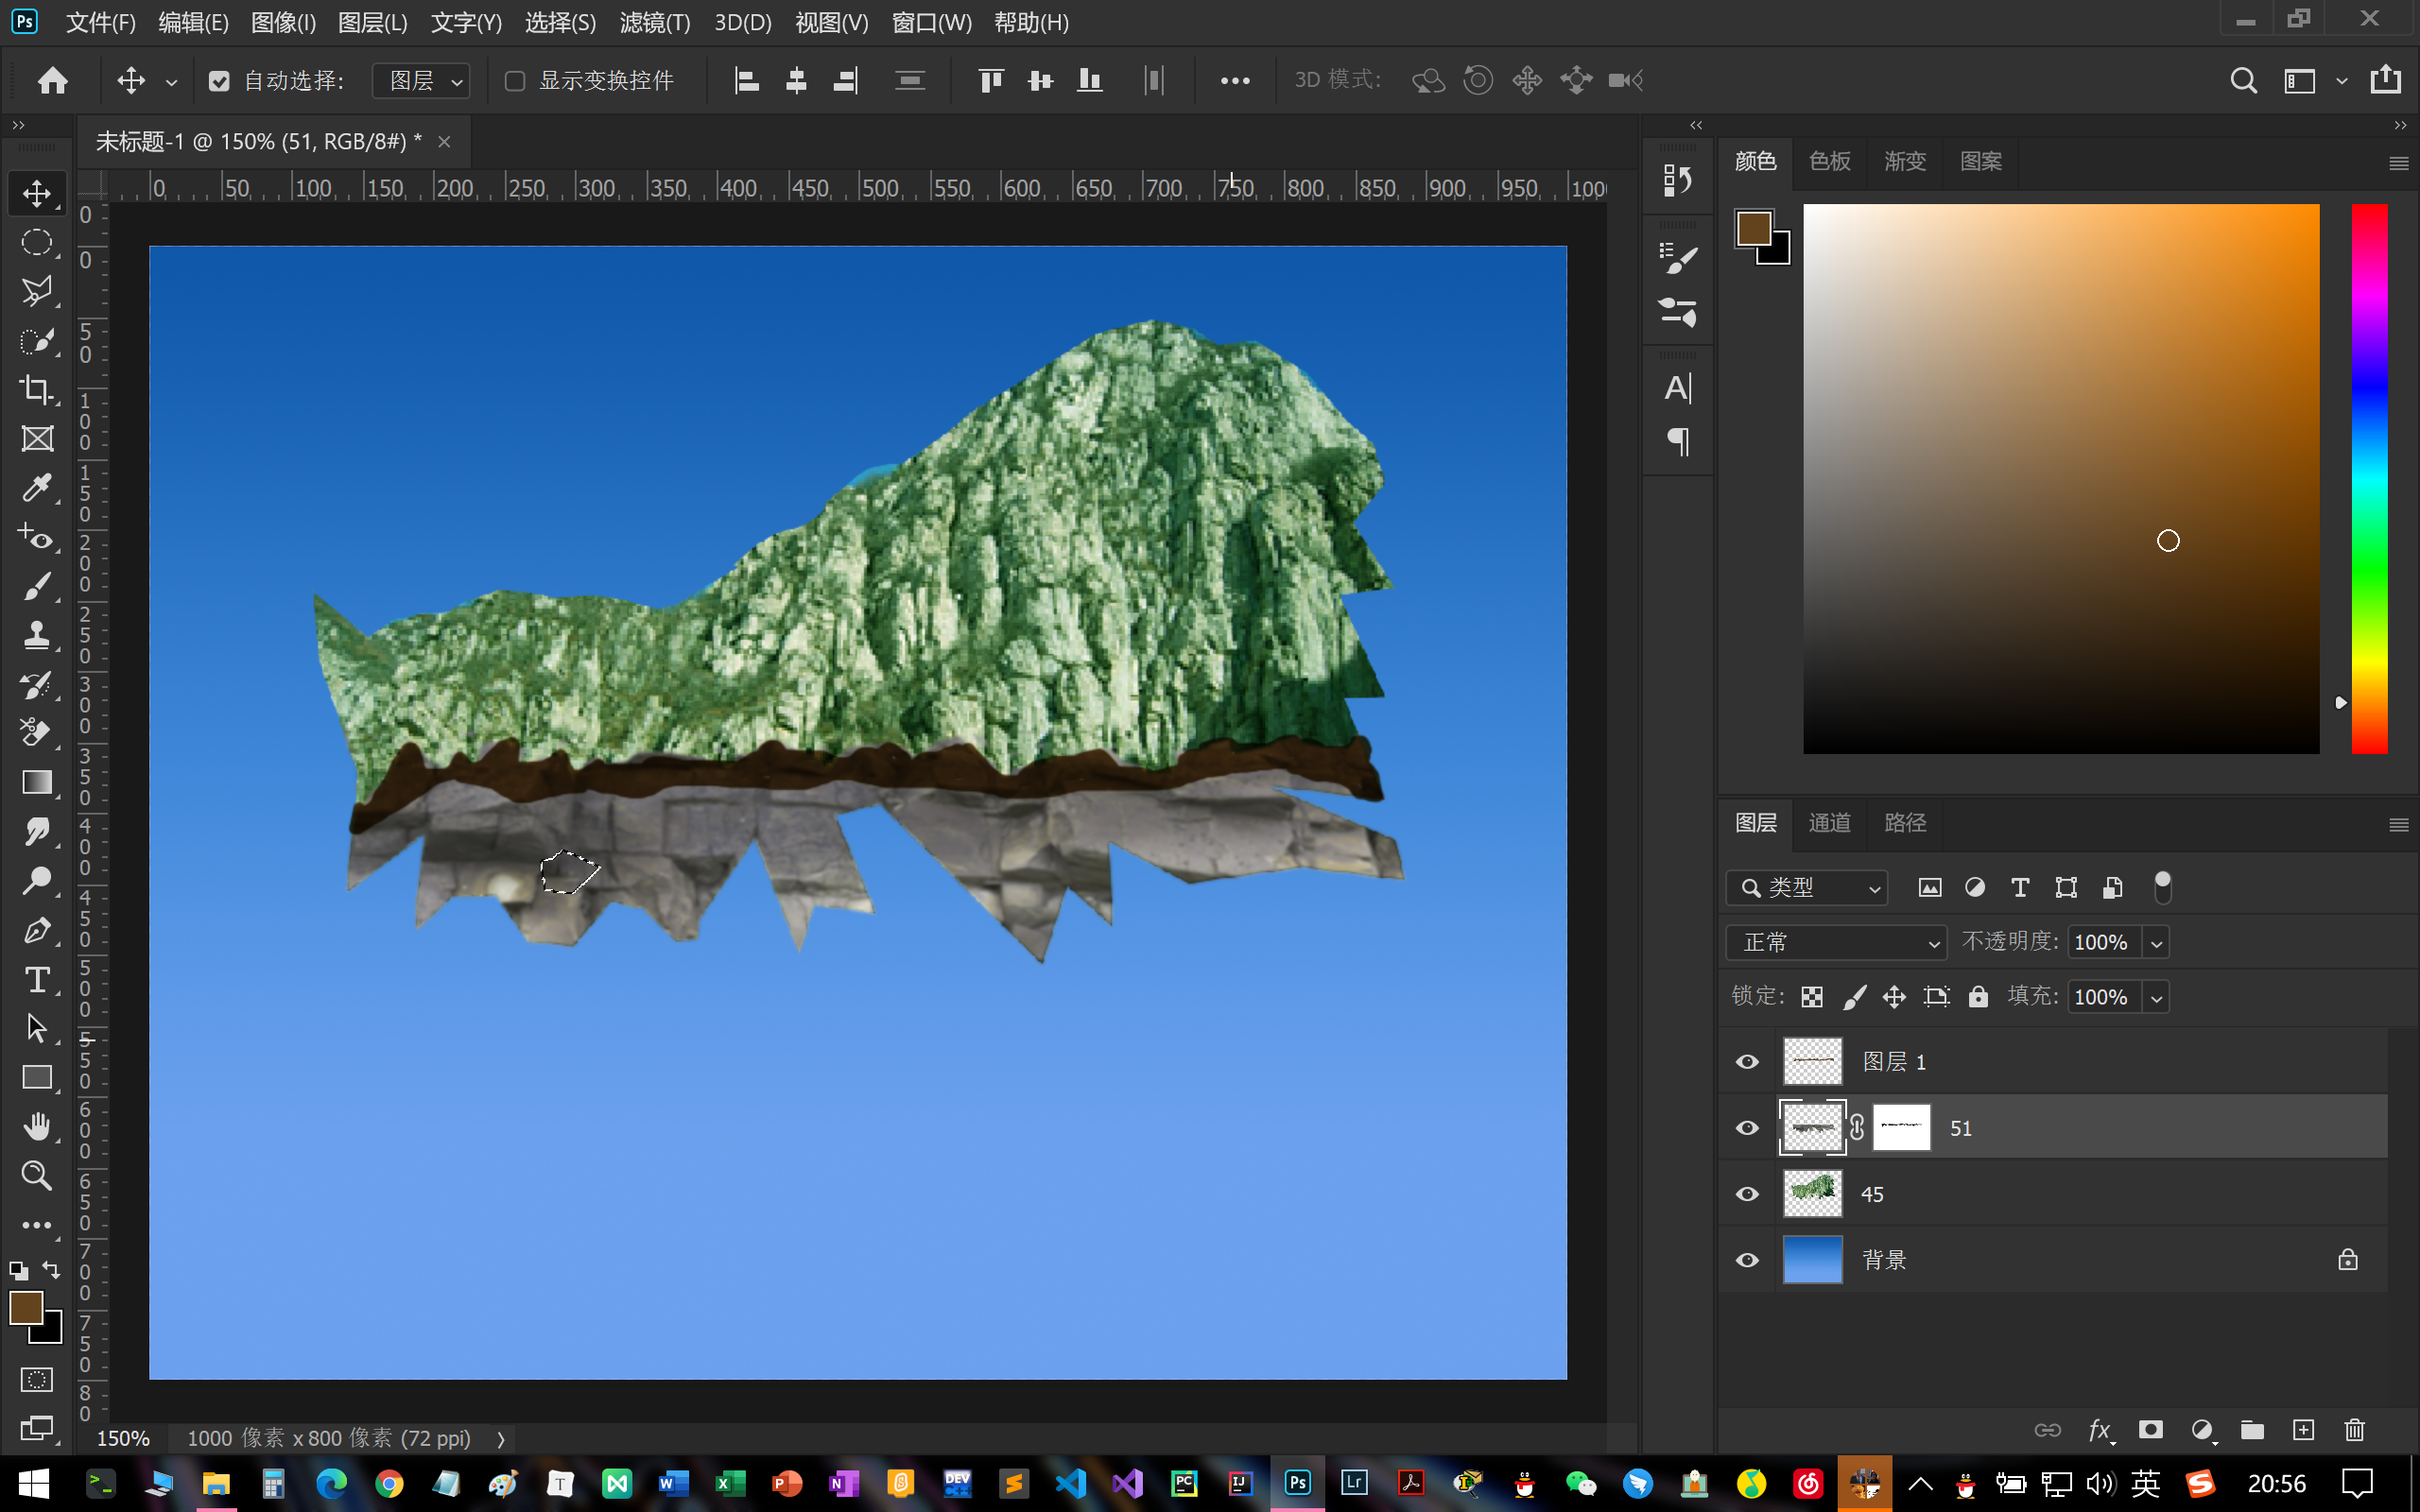
Task: Select the Rectangle shape tool
Action: pyautogui.click(x=37, y=1078)
